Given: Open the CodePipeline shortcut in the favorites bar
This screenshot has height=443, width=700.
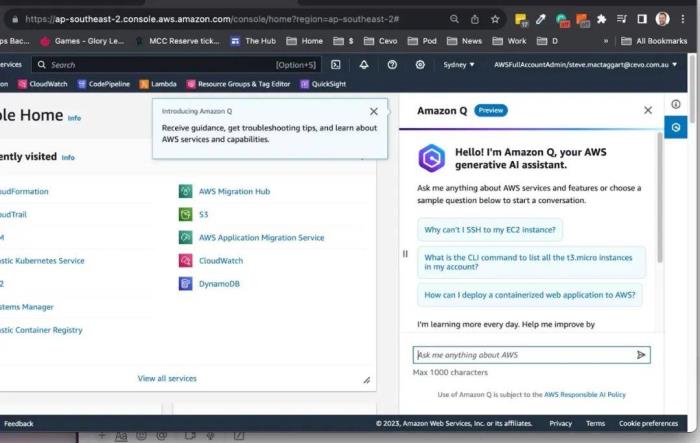Looking at the screenshot, I should click(104, 84).
